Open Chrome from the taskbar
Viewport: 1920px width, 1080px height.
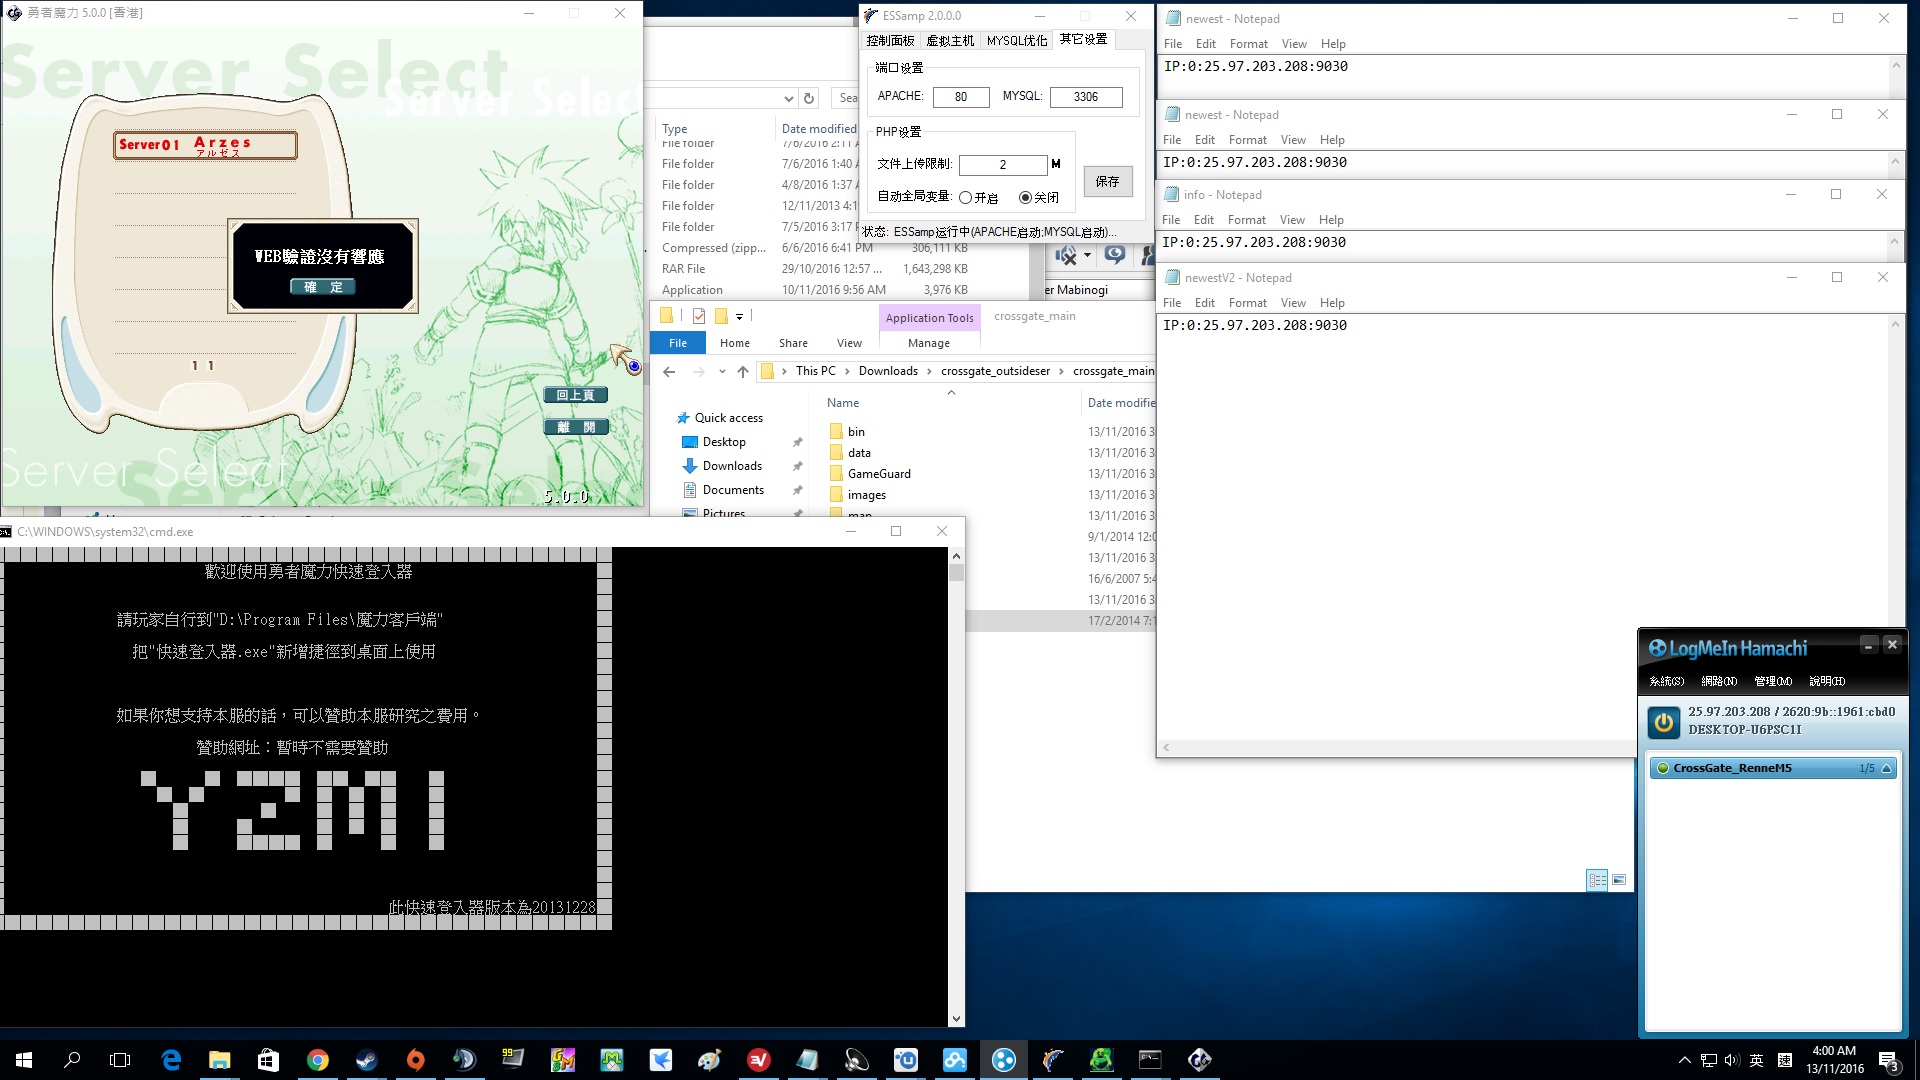pyautogui.click(x=318, y=1060)
